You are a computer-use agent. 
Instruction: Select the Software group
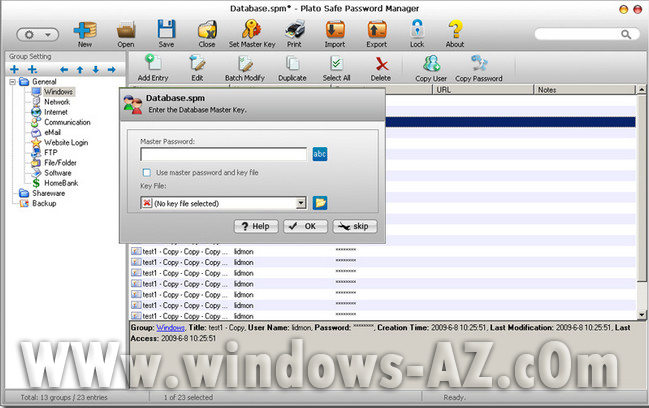click(x=58, y=173)
